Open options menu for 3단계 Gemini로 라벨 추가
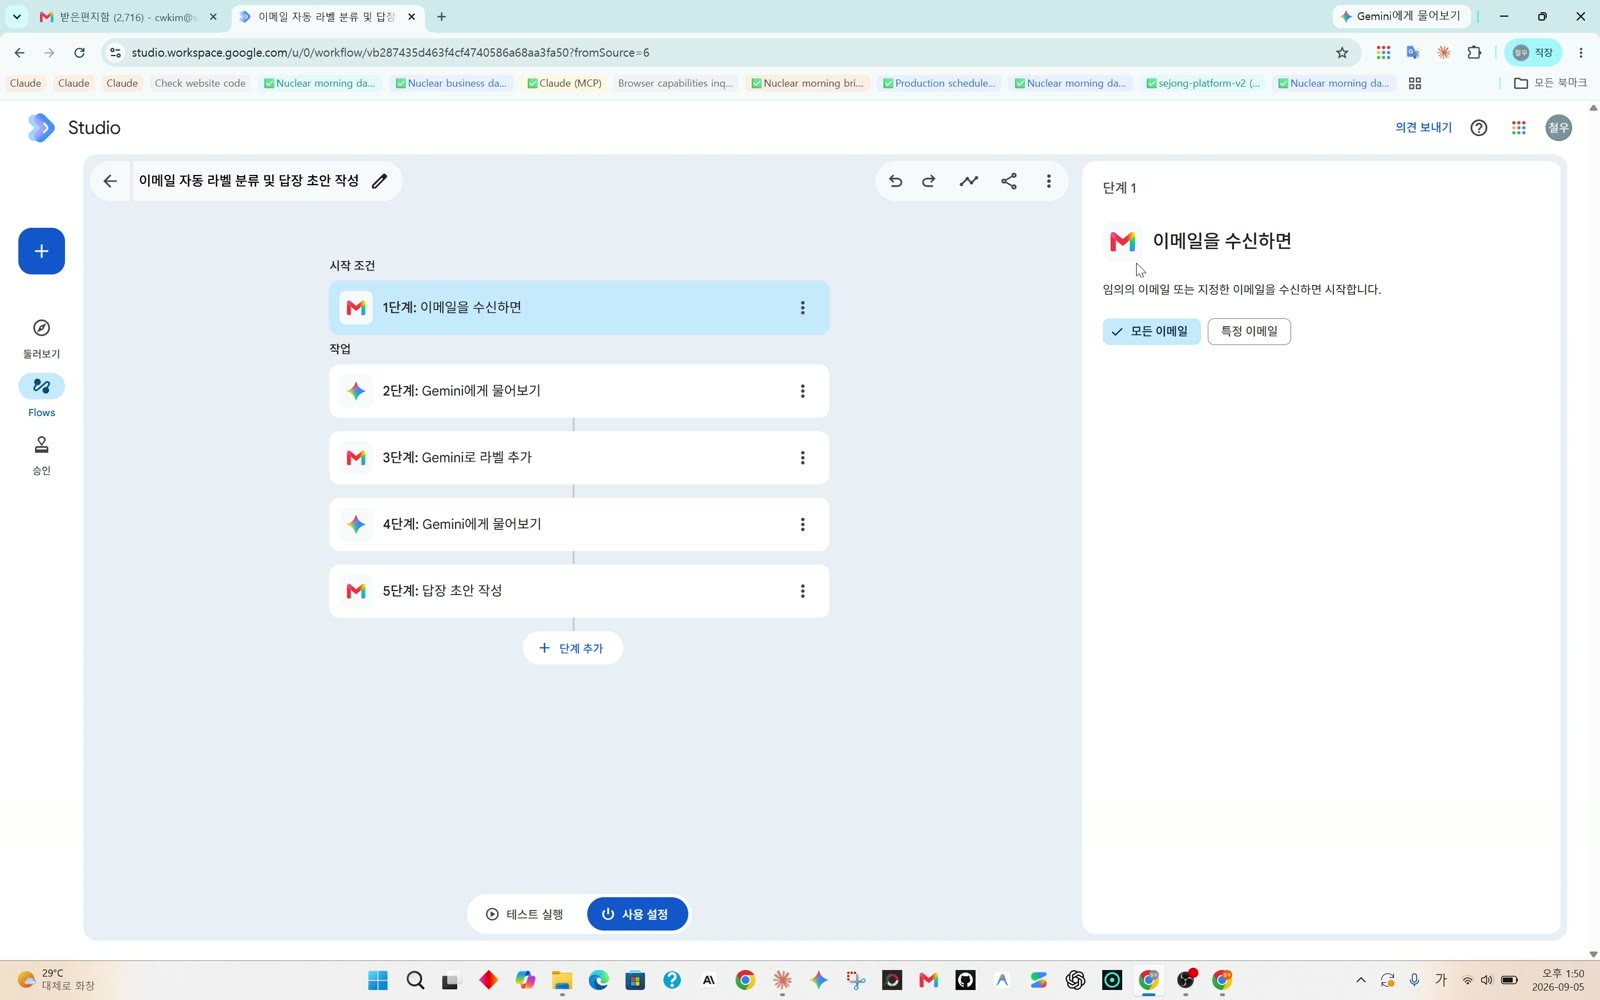This screenshot has width=1600, height=1000. pyautogui.click(x=802, y=458)
